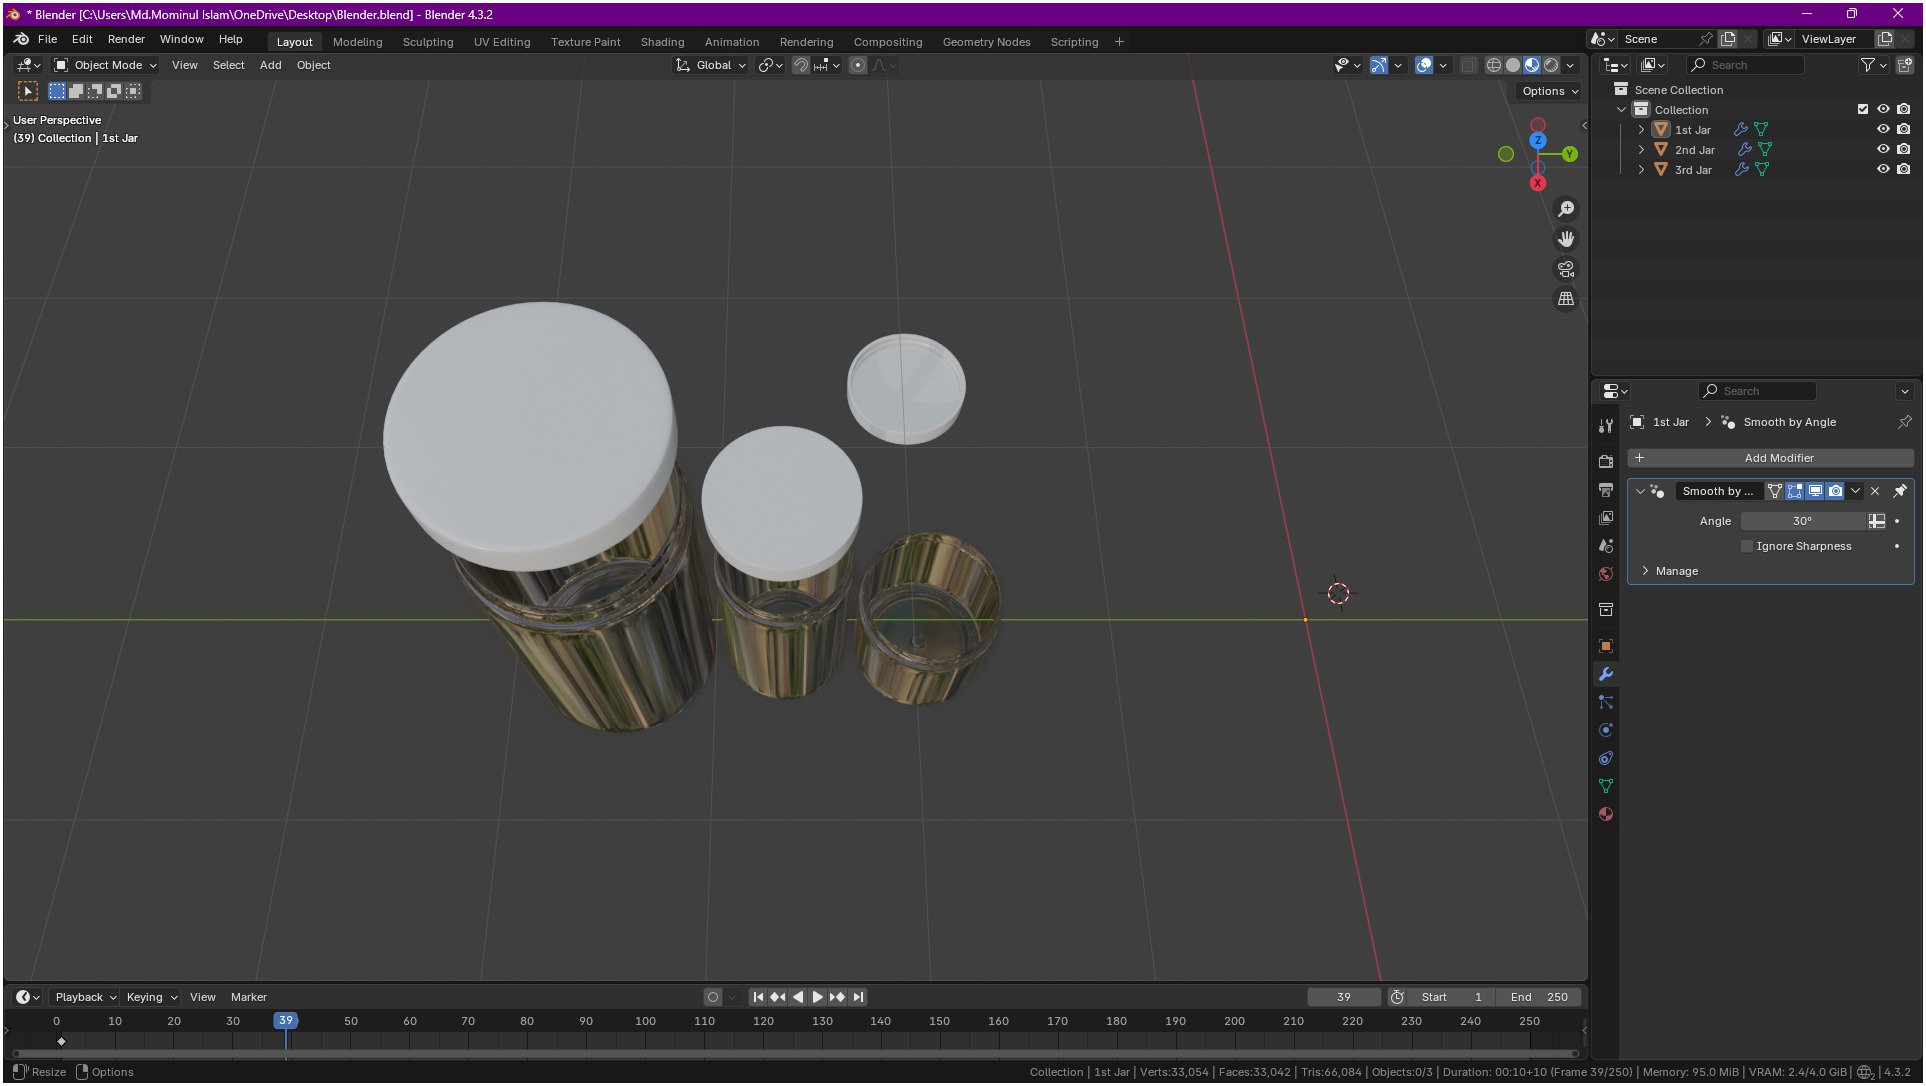Open the Render properties tab
The width and height of the screenshot is (1926, 1086).
[x=1606, y=462]
